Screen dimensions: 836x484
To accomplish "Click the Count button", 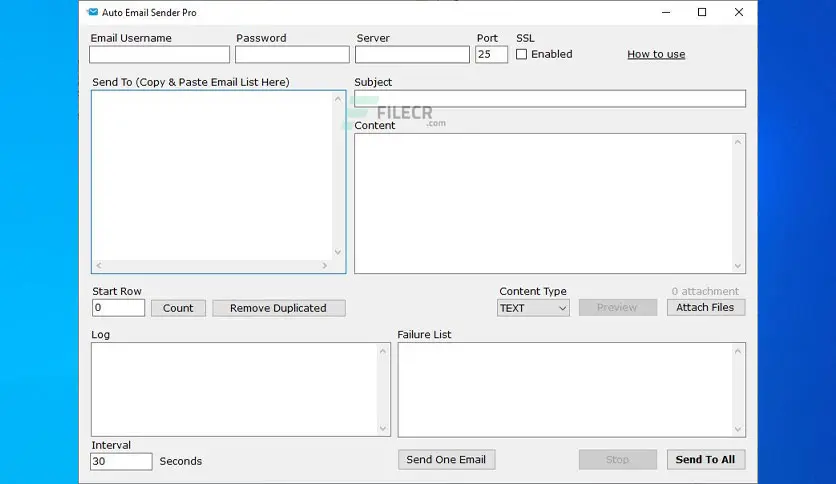I will [x=178, y=308].
